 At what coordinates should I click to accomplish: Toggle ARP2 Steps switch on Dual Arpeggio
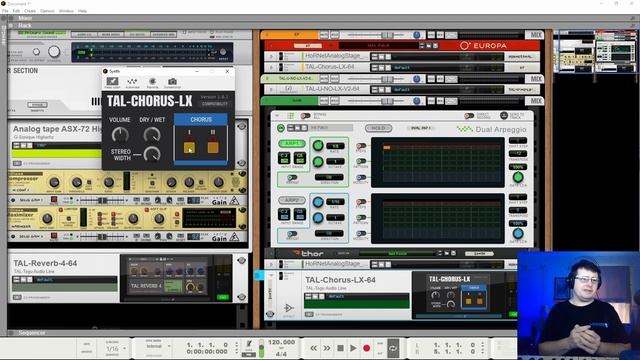pos(361,202)
